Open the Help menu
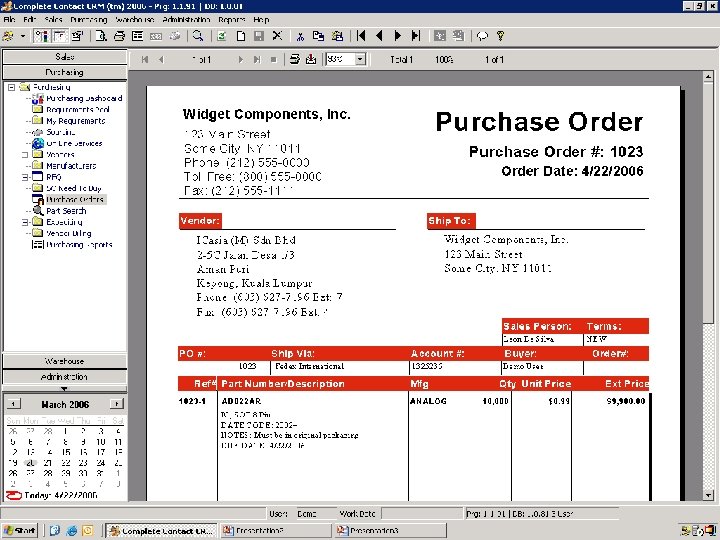Viewport: 720px width, 540px height. point(261,20)
